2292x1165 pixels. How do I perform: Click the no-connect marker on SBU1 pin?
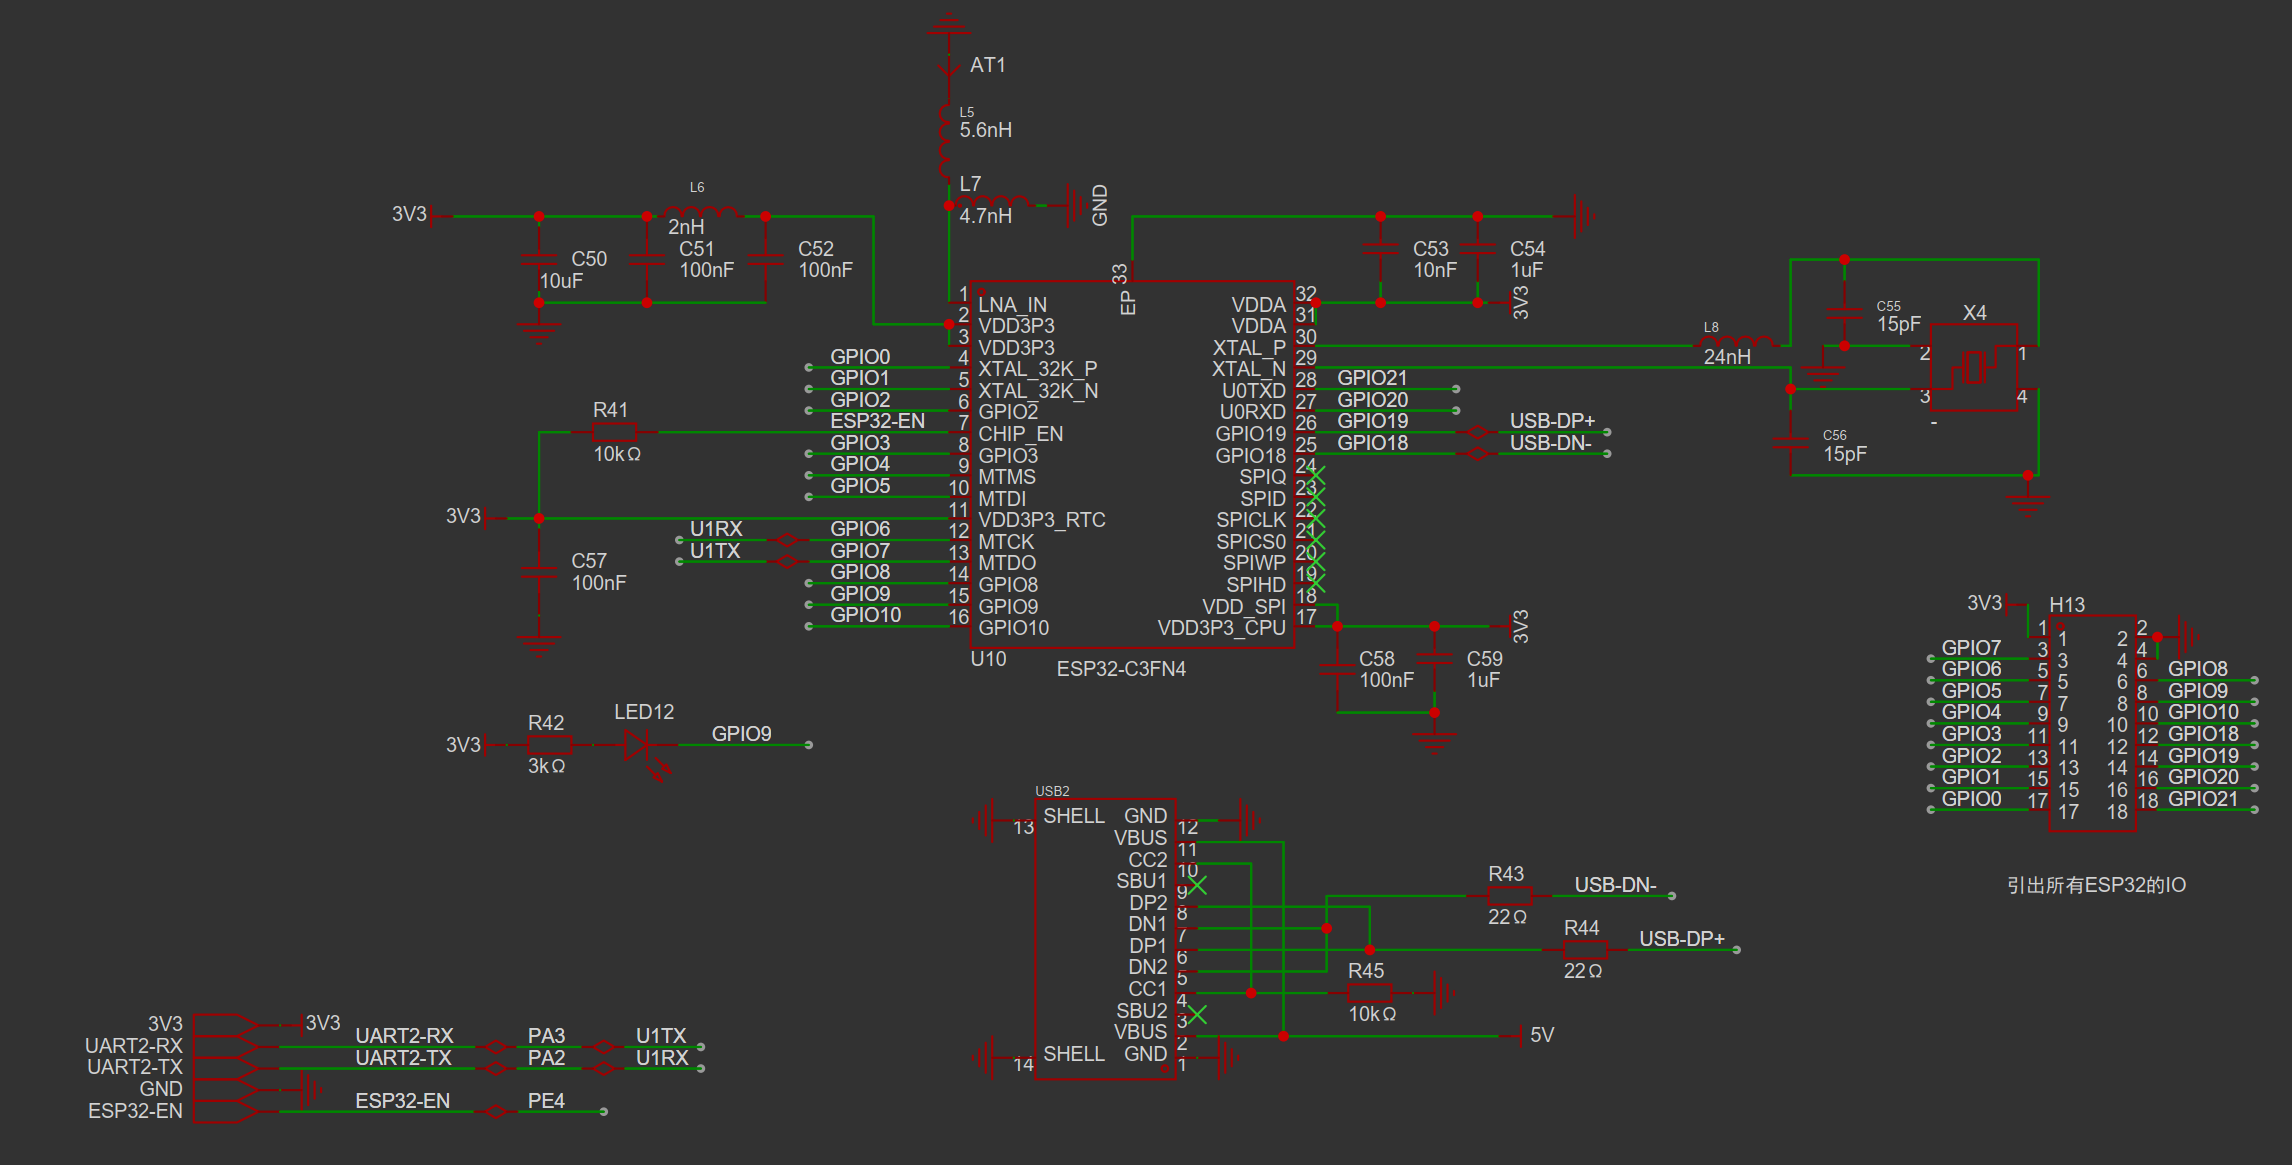click(1197, 885)
